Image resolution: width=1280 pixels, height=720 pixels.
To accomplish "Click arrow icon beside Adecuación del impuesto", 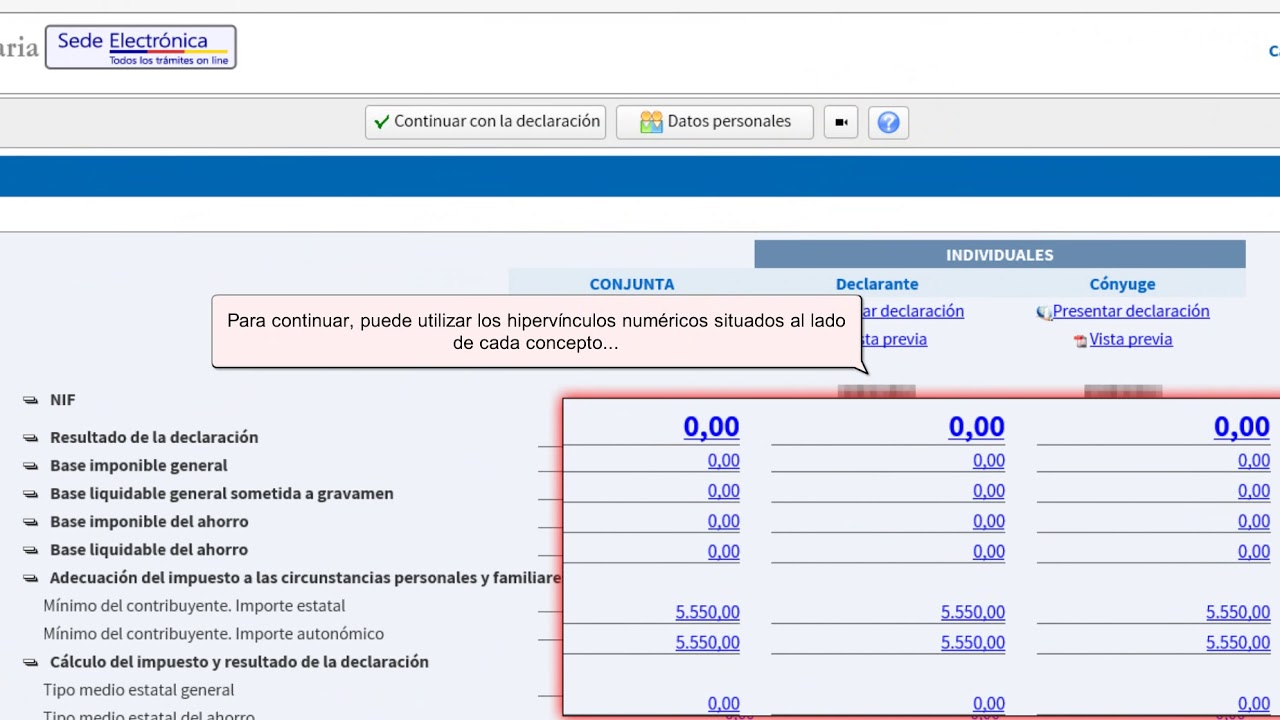I will [x=31, y=578].
